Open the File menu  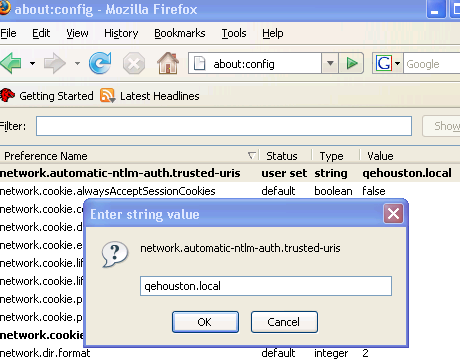[x=8, y=33]
